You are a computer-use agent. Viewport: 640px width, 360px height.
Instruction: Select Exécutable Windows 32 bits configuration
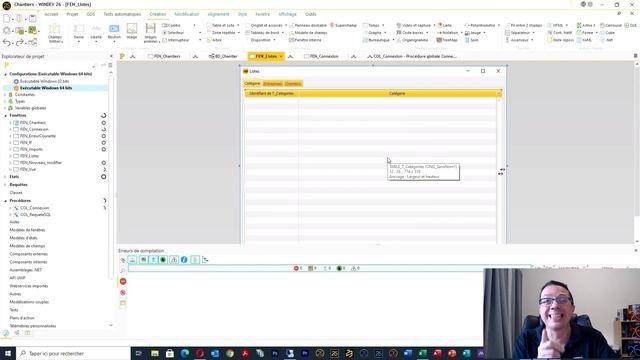(x=44, y=81)
